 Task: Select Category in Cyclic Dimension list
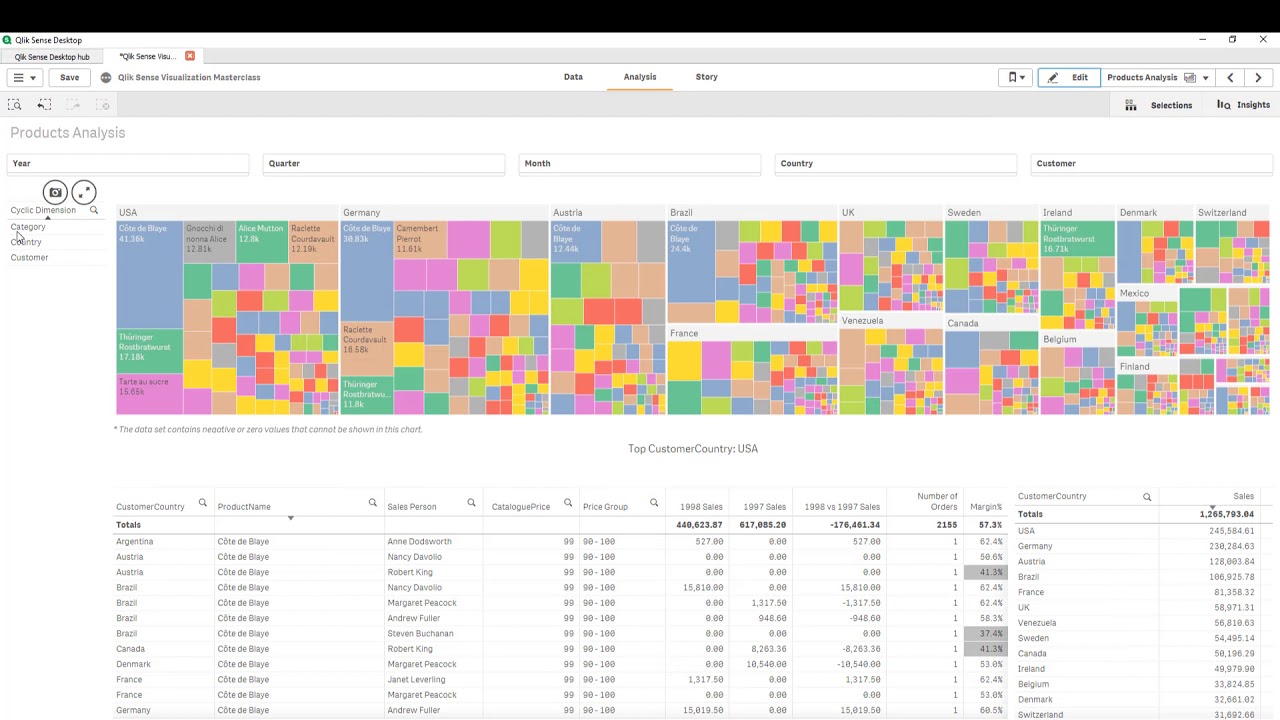coord(28,227)
